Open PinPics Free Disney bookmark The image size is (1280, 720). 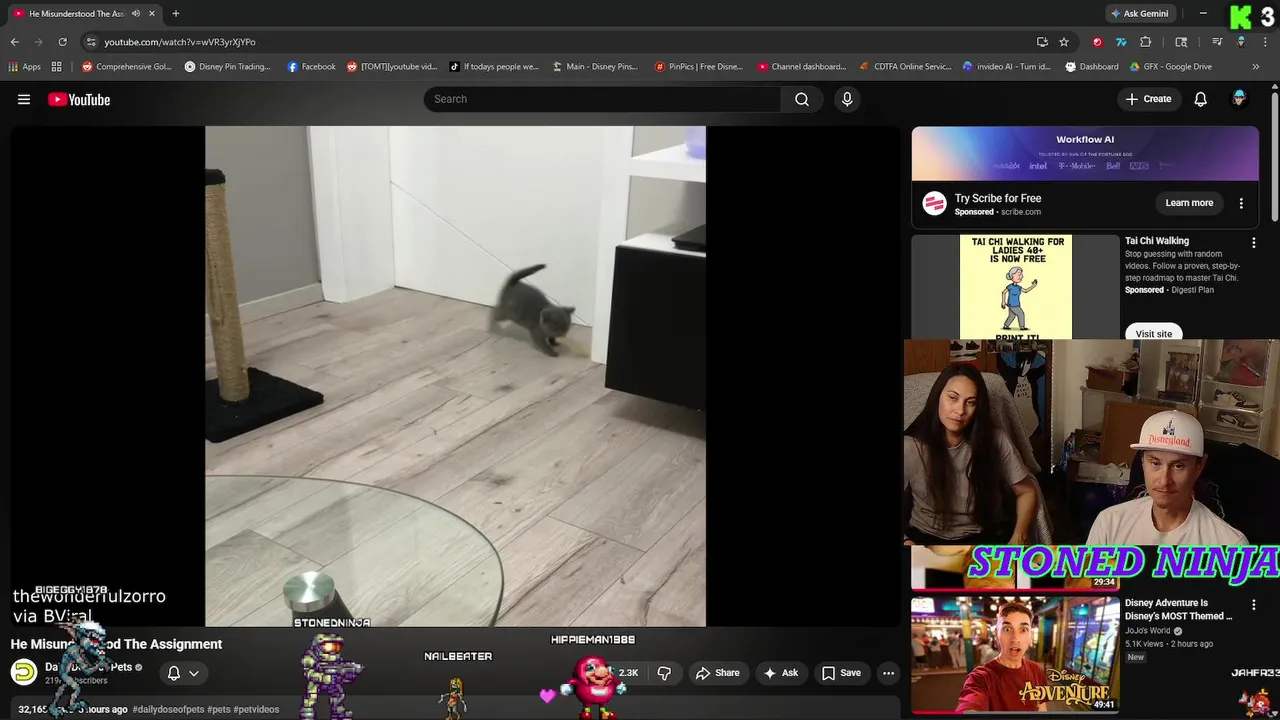pos(699,67)
